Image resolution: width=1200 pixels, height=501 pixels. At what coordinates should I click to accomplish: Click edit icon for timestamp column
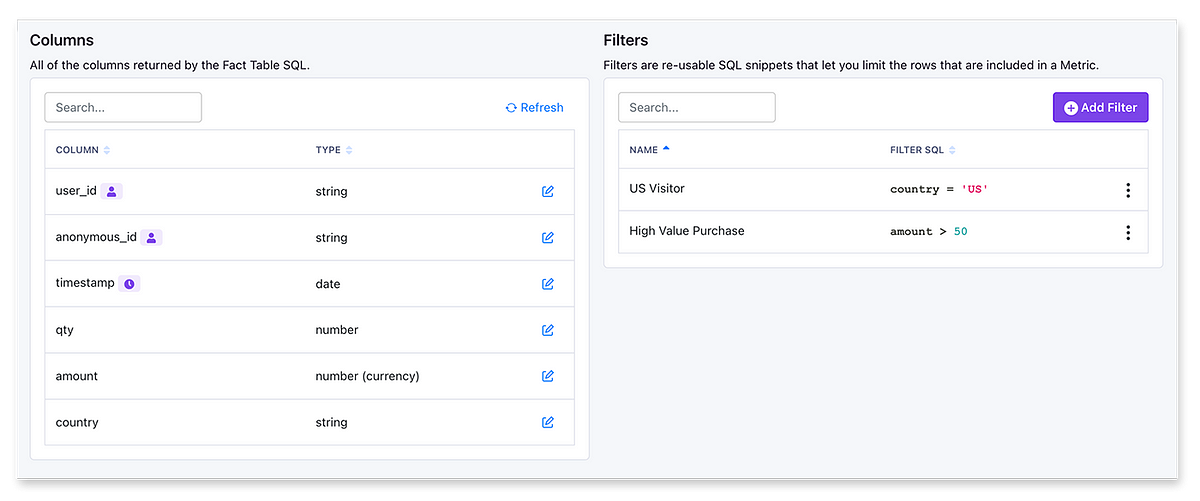click(548, 284)
